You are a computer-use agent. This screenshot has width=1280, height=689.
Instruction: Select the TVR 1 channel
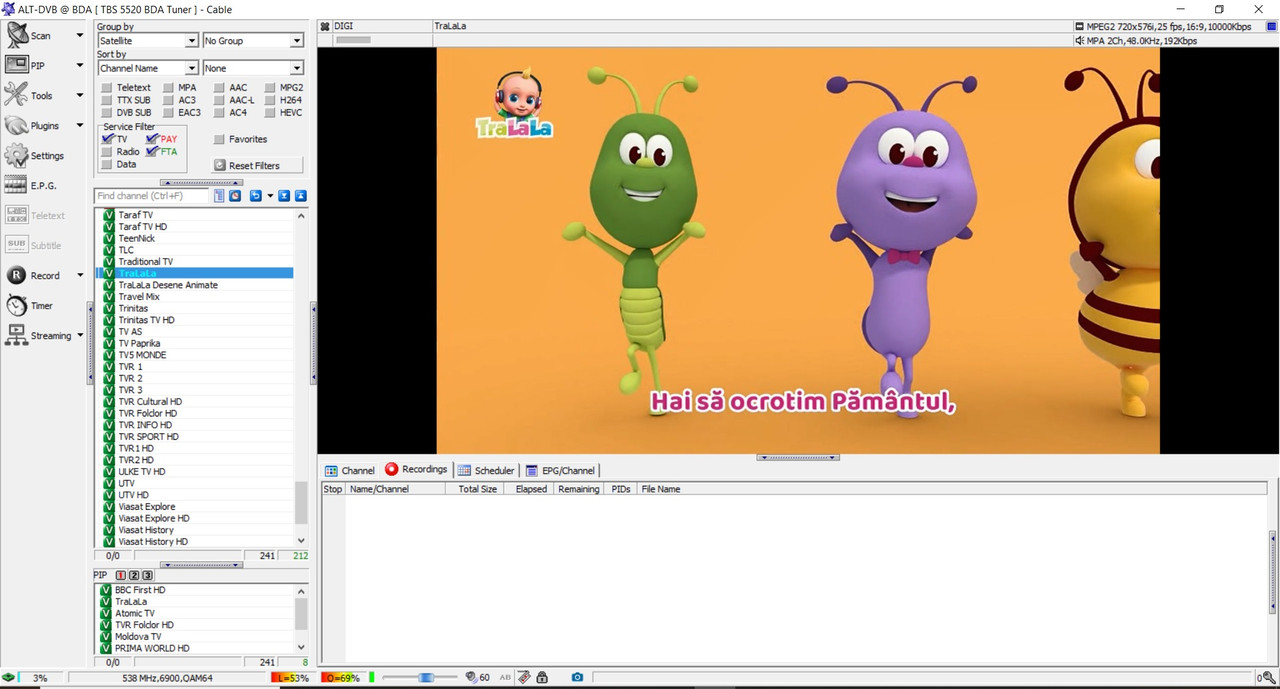point(130,367)
